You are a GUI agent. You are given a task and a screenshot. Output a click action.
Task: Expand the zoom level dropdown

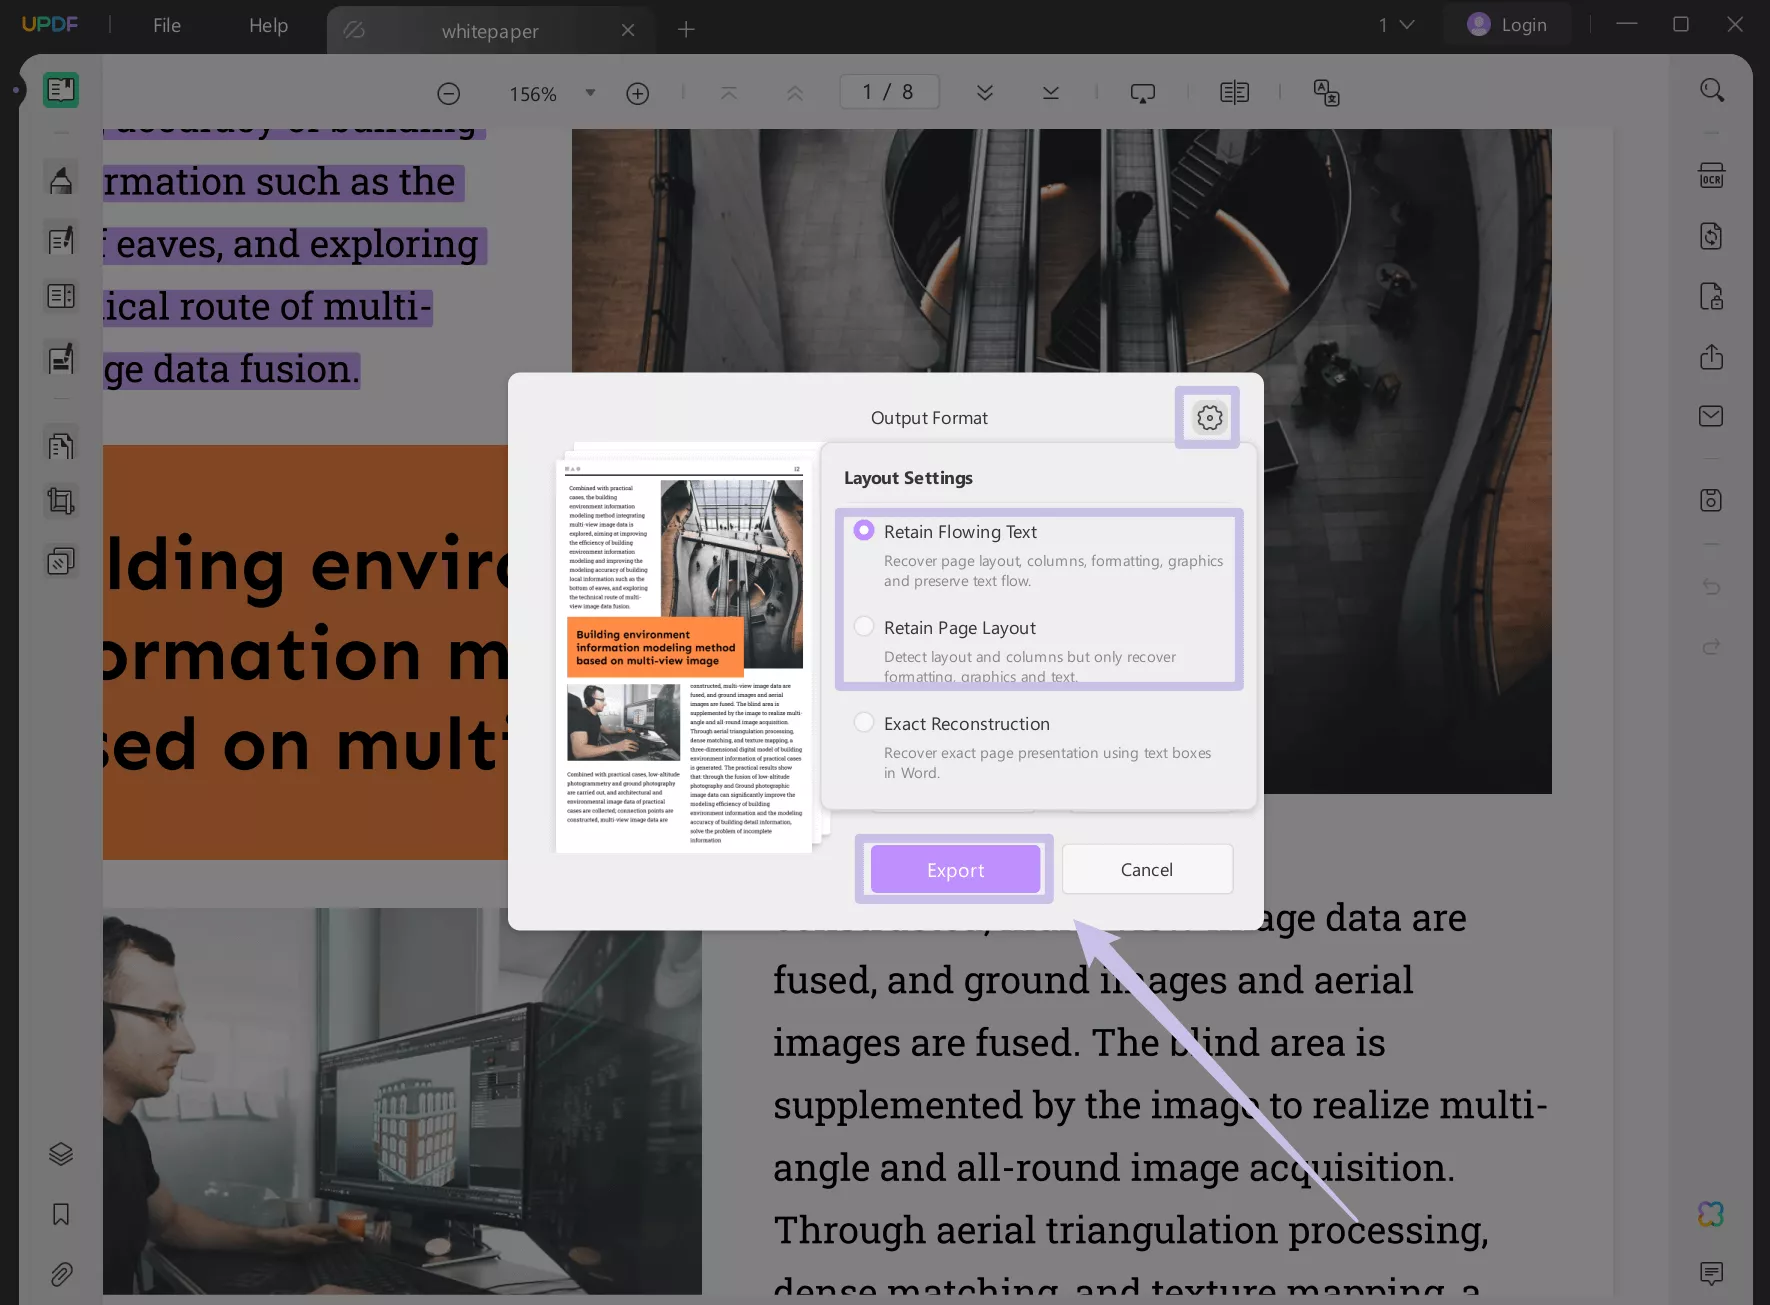[x=590, y=93]
